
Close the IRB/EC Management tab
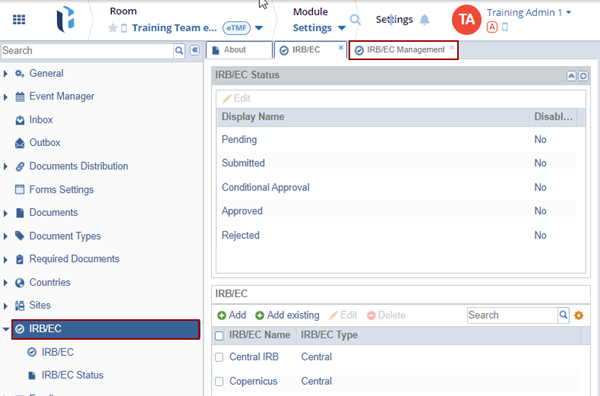tap(452, 47)
